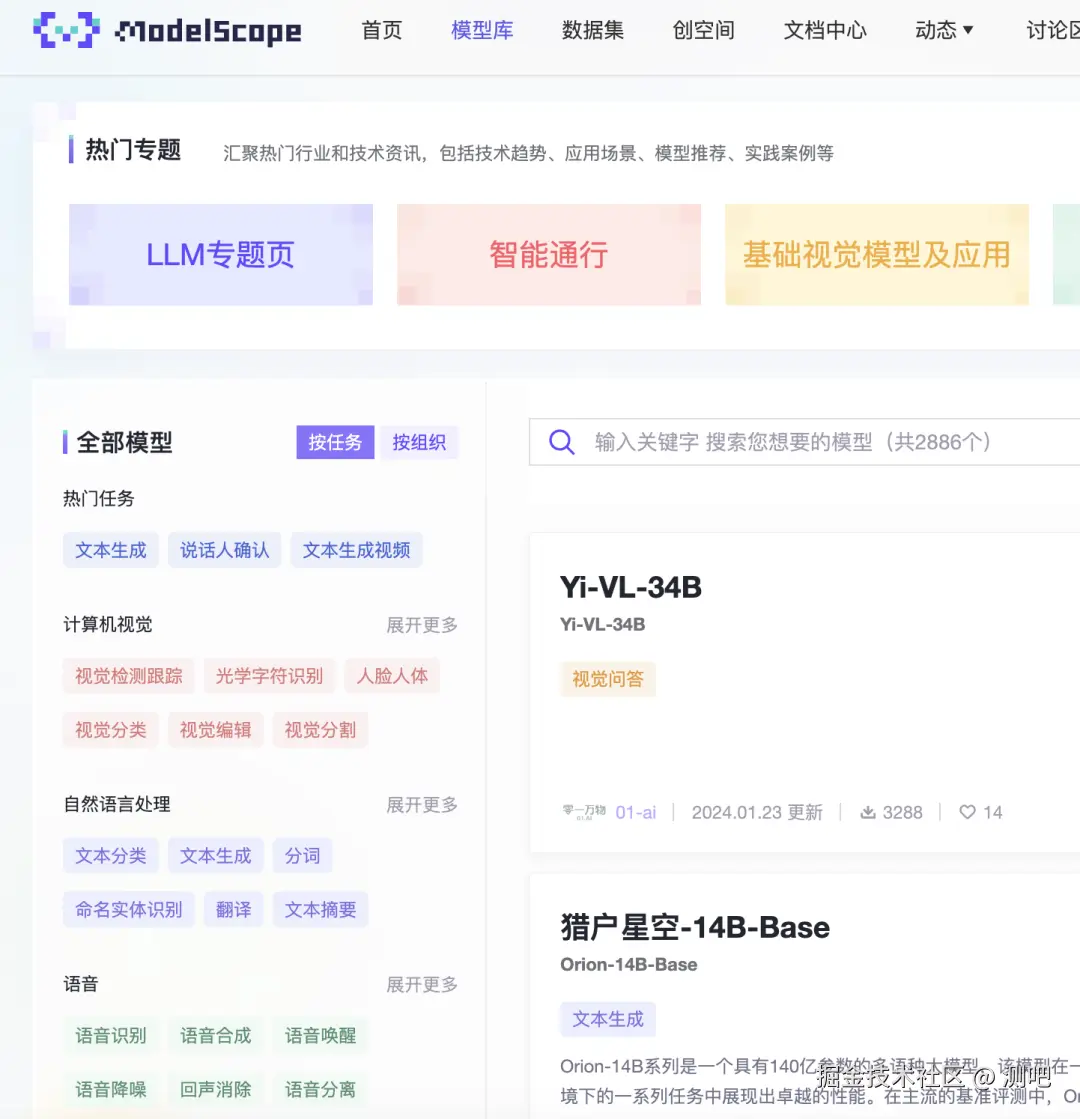Filter by 命名实体识别
This screenshot has height=1119, width=1080.
[x=128, y=910]
